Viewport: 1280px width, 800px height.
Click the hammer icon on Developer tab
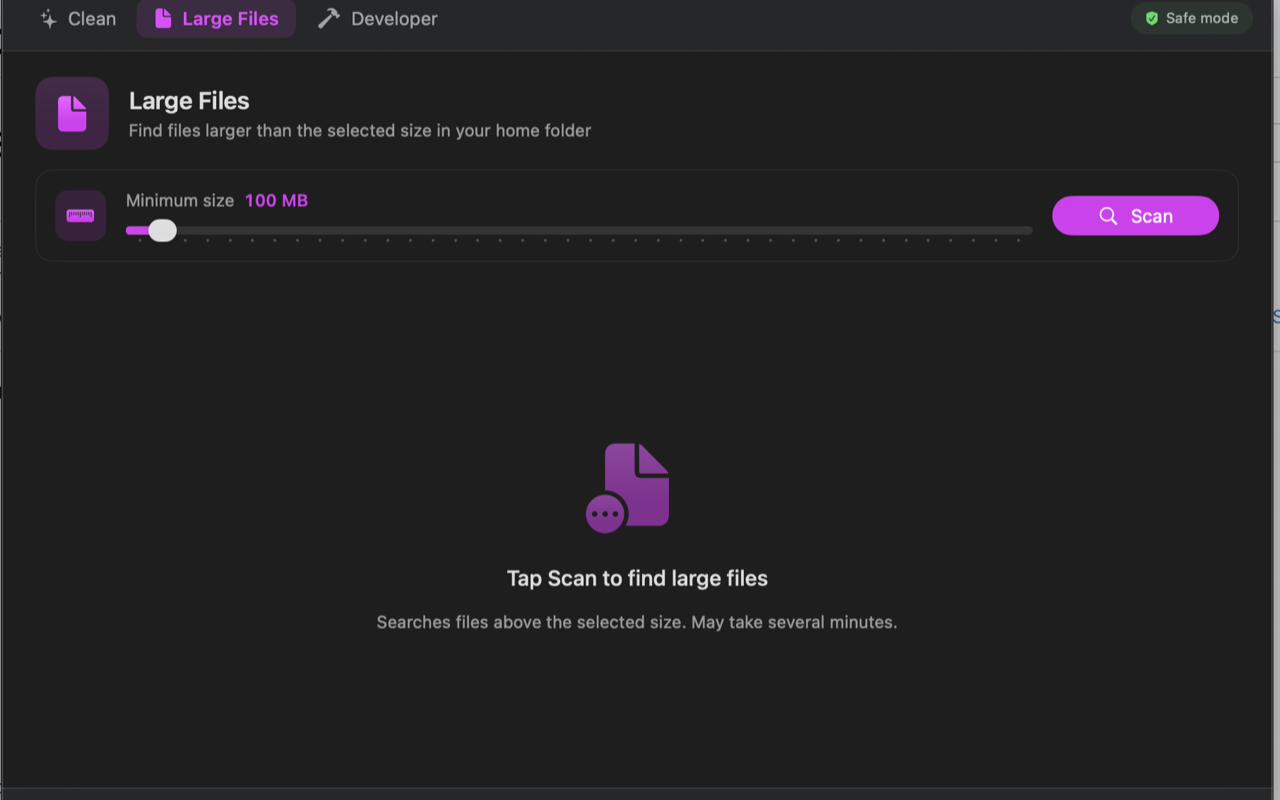pyautogui.click(x=328, y=19)
